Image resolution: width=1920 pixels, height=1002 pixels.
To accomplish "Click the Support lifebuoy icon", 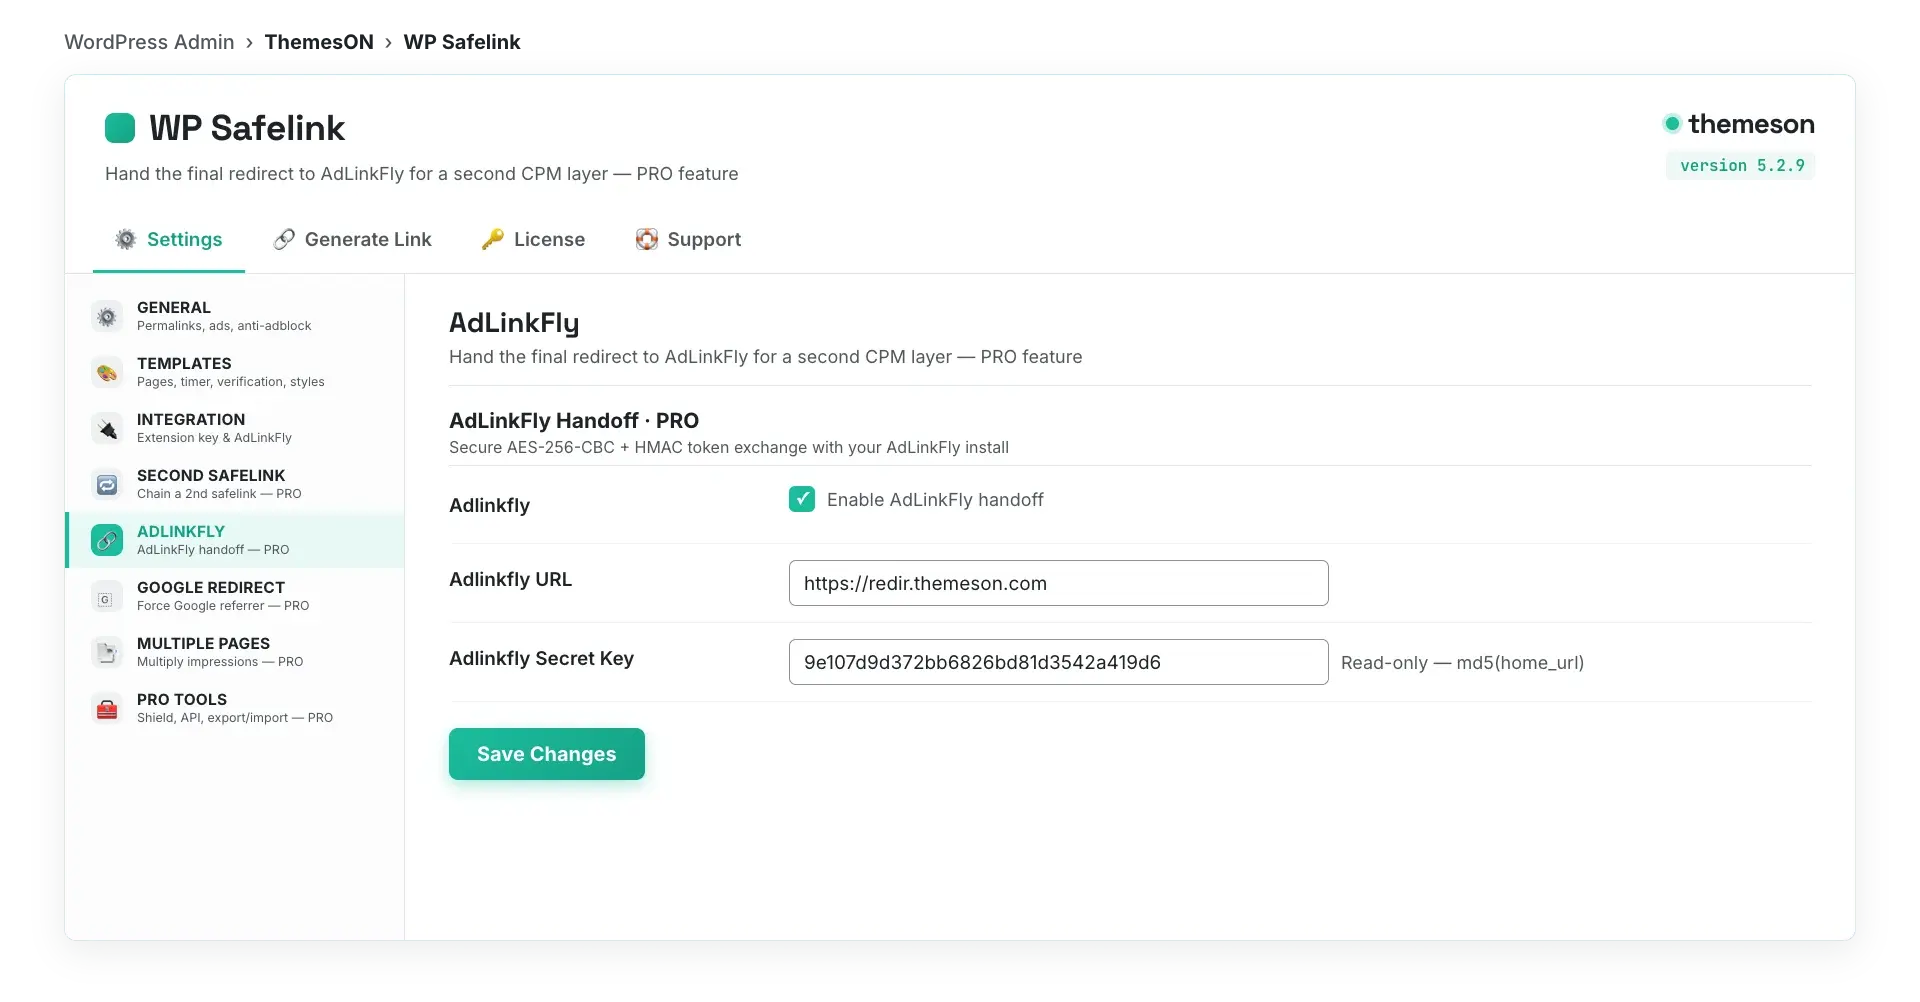I will pos(647,239).
